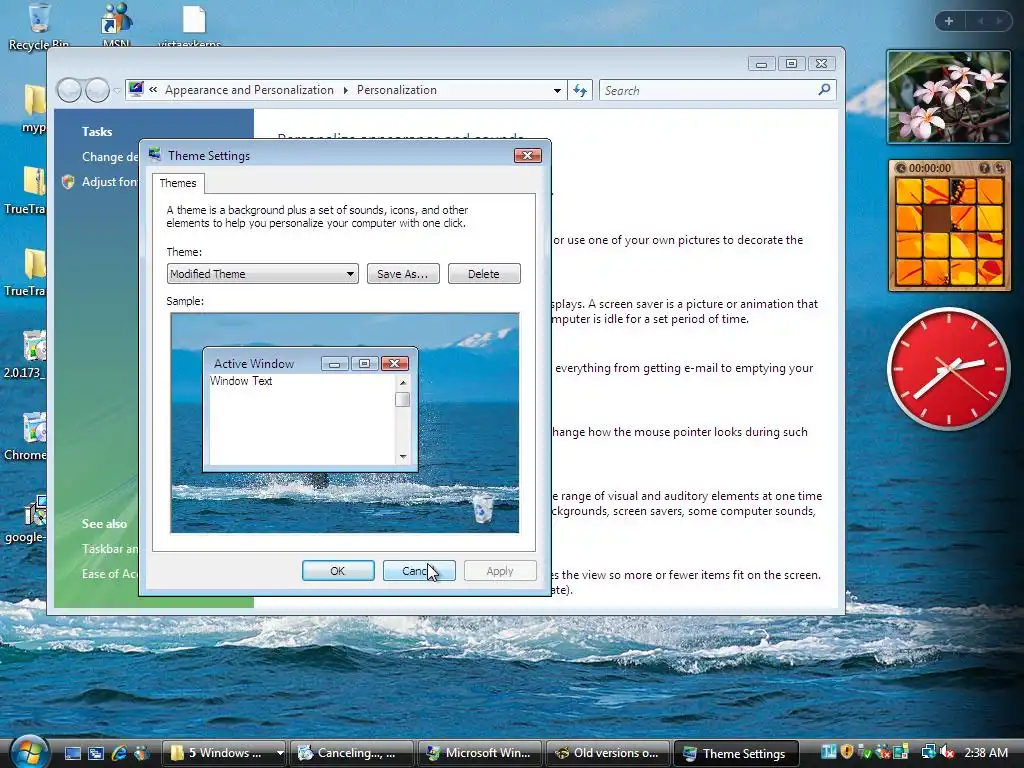Image resolution: width=1024 pixels, height=768 pixels.
Task: Click the picture puzzle help question icon
Action: coord(984,168)
